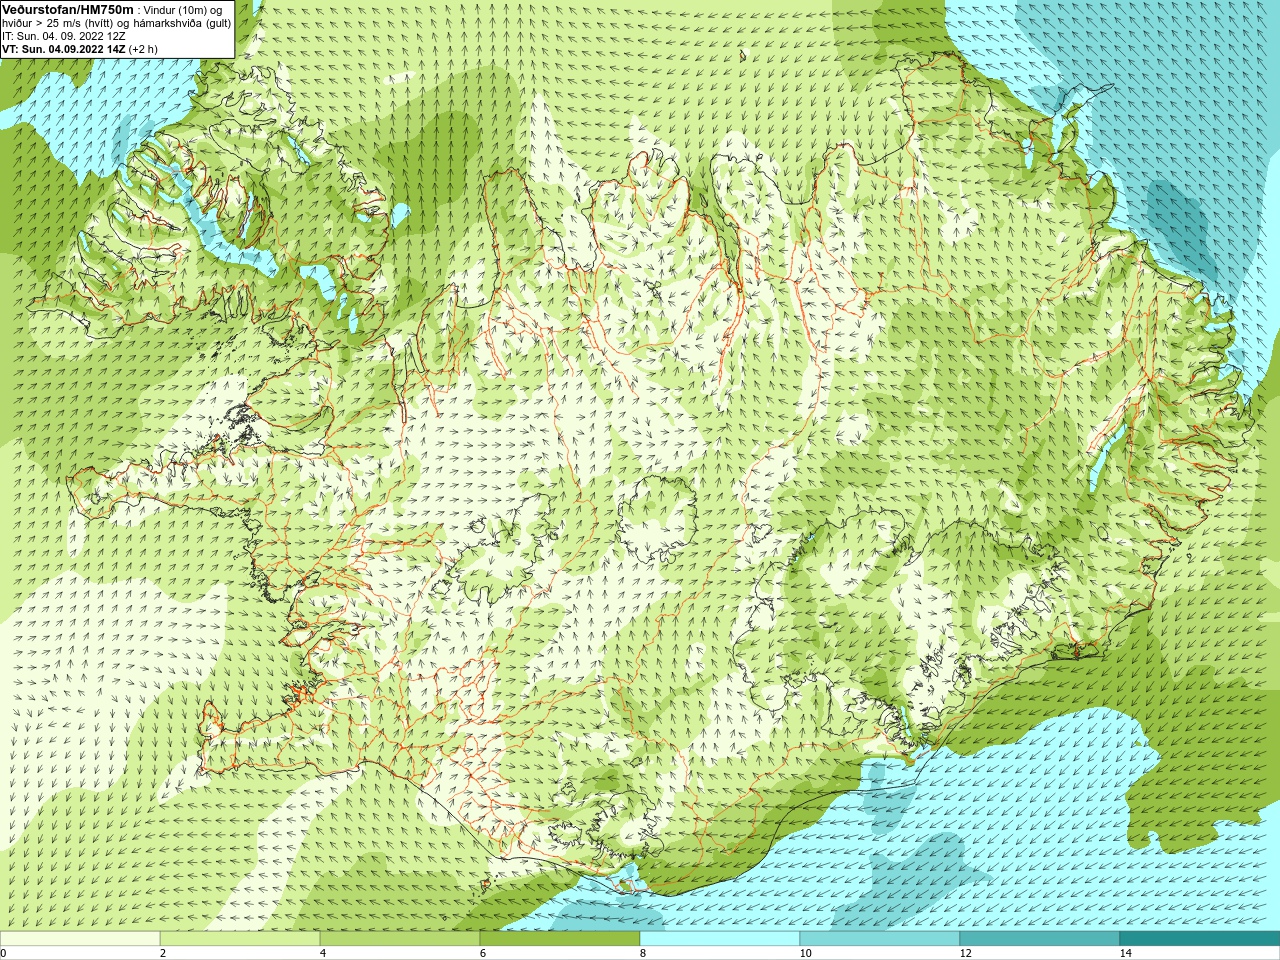This screenshot has width=1280, height=960.
Task: Click the 2–4 m/s light green scale segment
Action: (240, 938)
